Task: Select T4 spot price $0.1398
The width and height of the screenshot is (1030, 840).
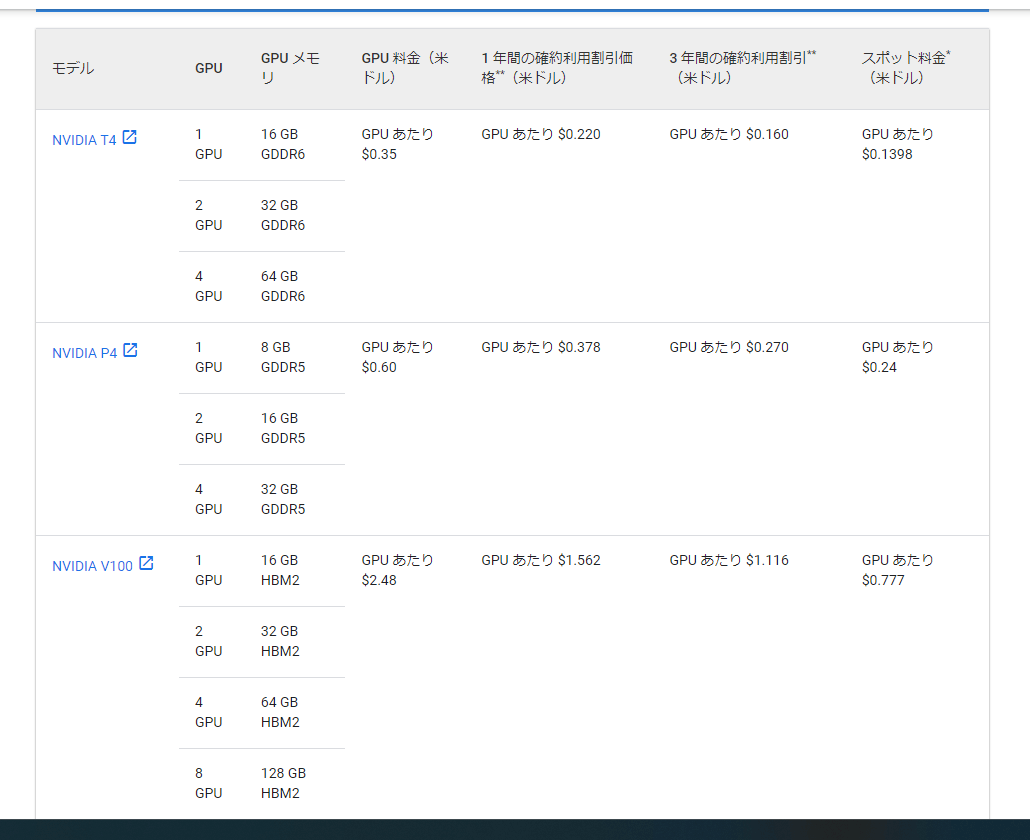Action: click(898, 144)
